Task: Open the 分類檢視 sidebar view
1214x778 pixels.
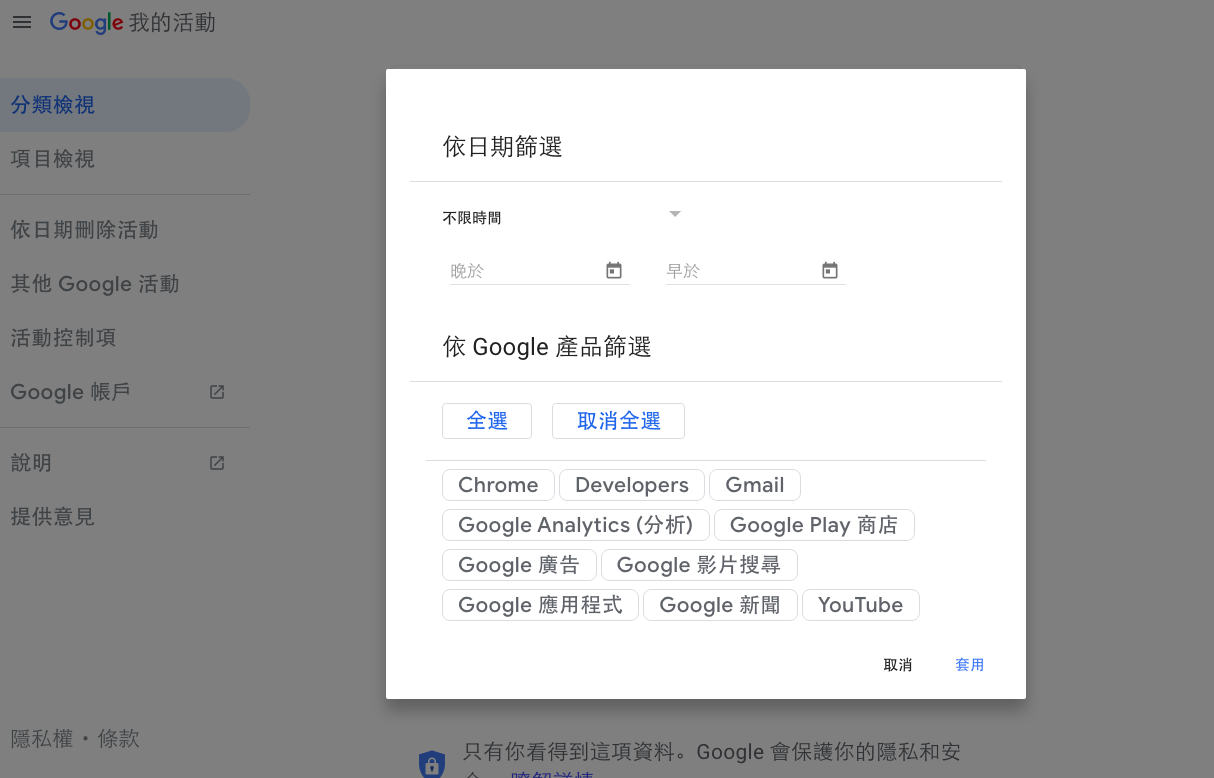Action: point(53,105)
